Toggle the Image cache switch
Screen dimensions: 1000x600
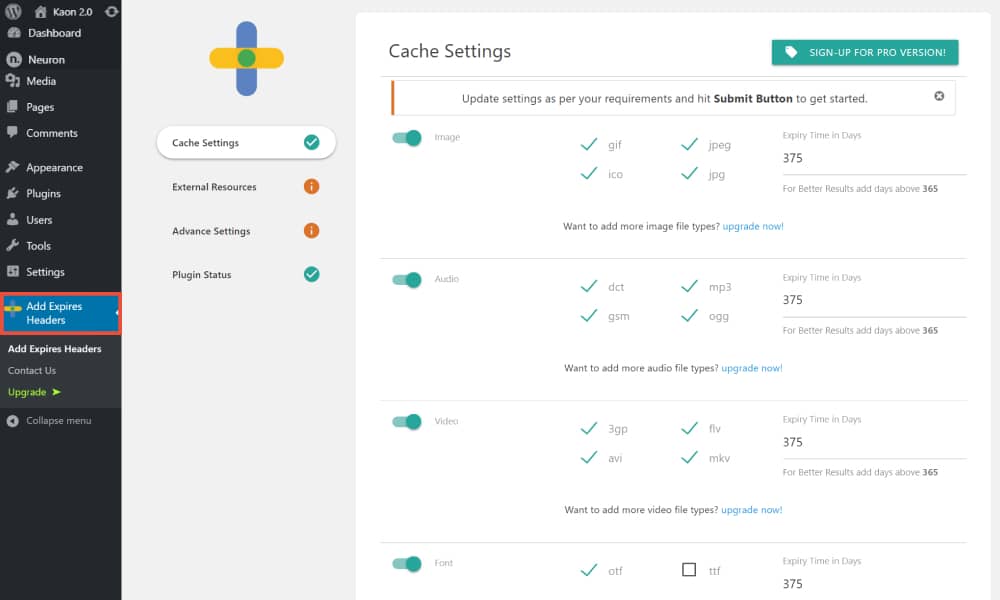pyautogui.click(x=407, y=138)
